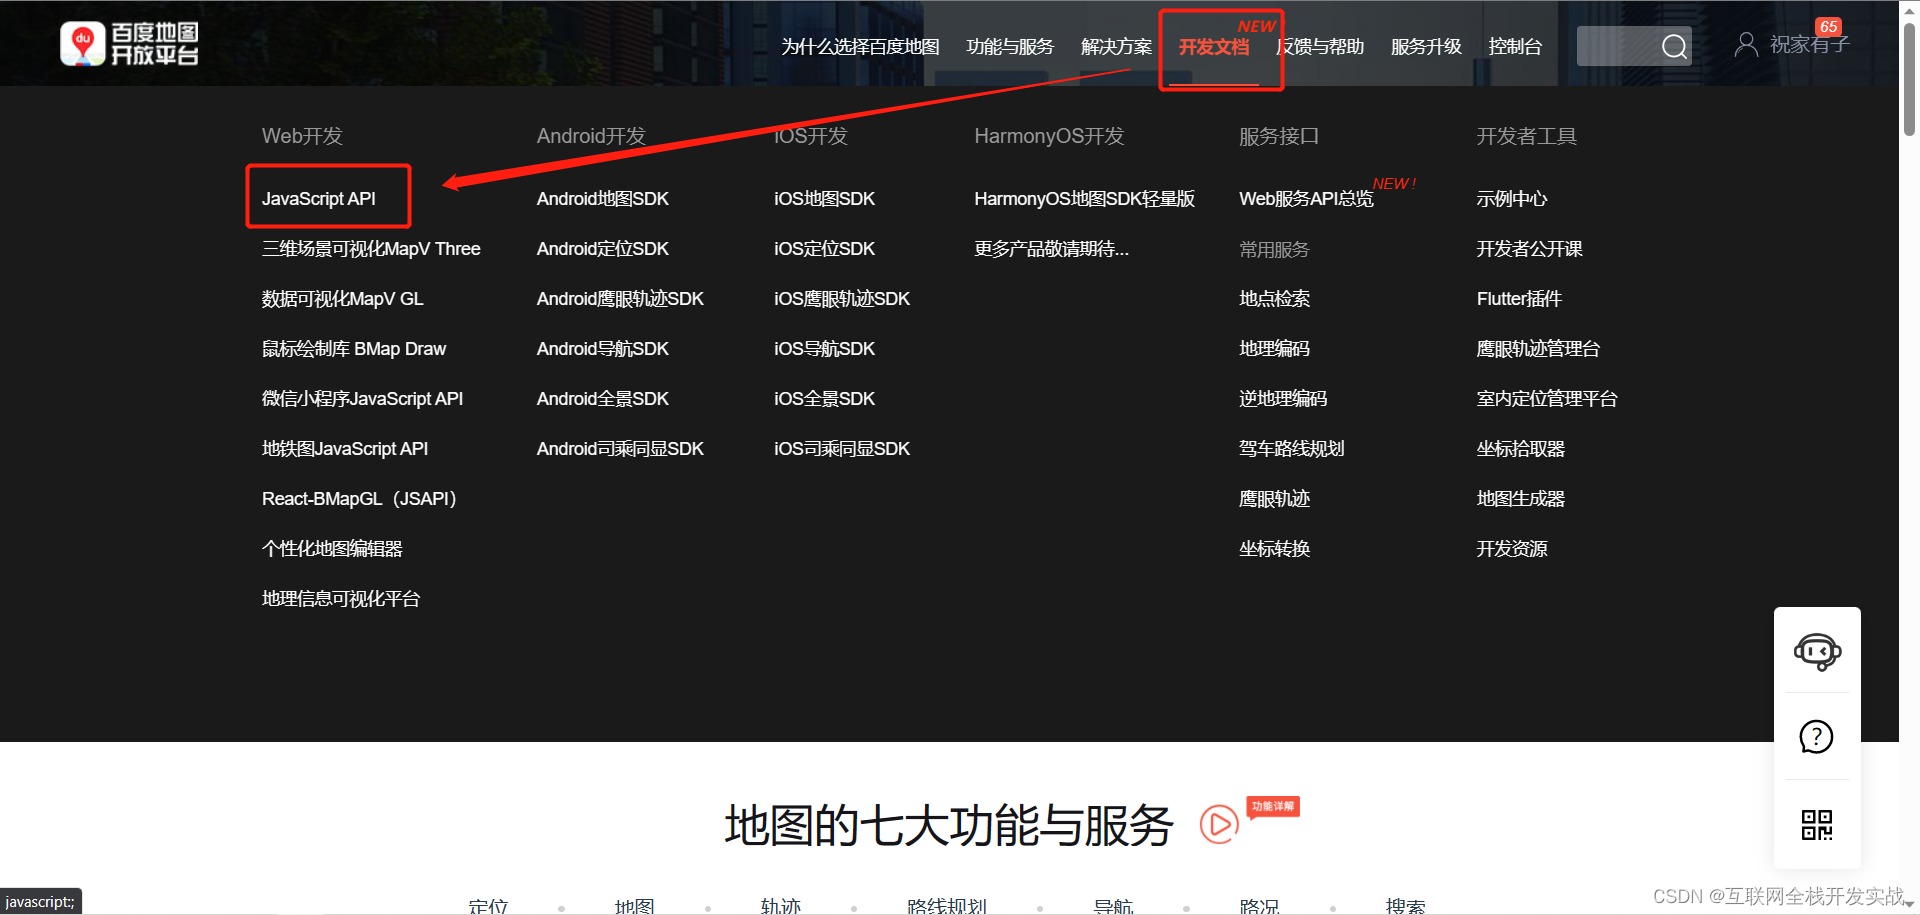Open the customer service robot icon
Screen dimensions: 1920x915
pos(1817,652)
